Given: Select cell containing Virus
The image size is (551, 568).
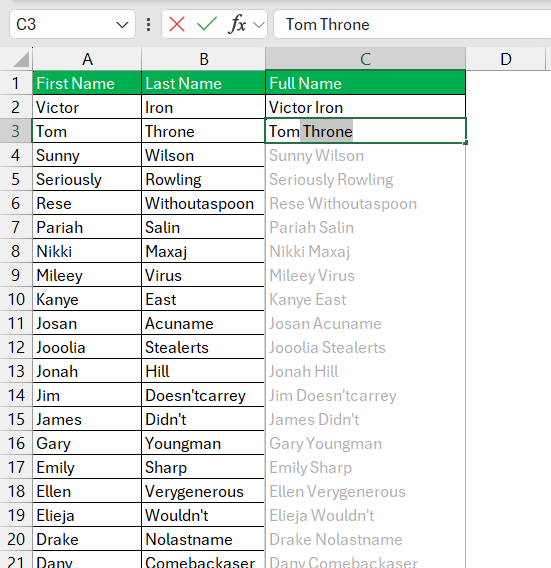Looking at the screenshot, I should tap(203, 275).
